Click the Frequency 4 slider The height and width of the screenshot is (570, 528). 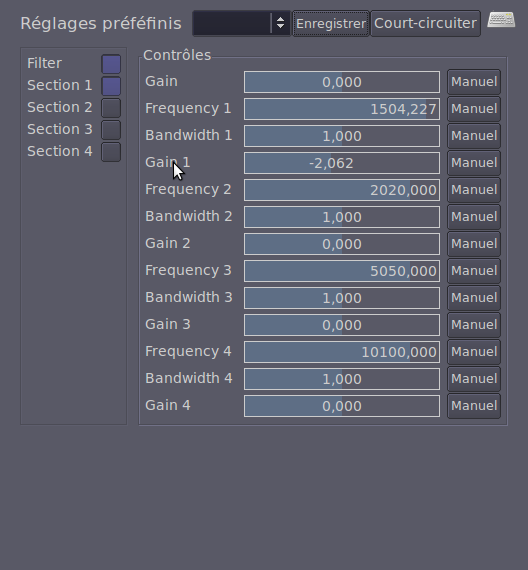342,352
